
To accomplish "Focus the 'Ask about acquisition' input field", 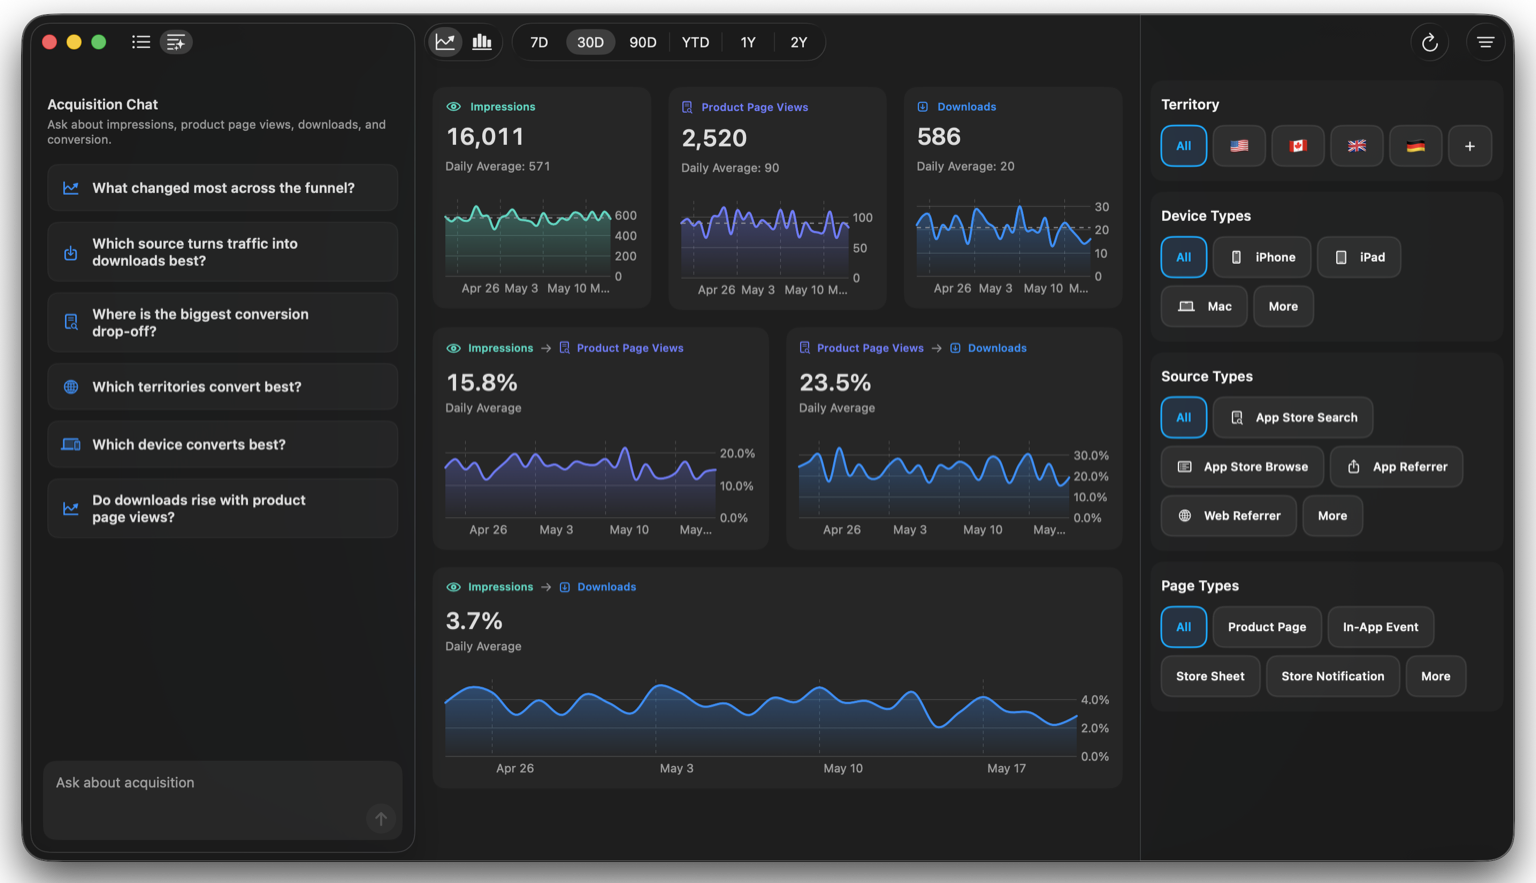I will [223, 800].
